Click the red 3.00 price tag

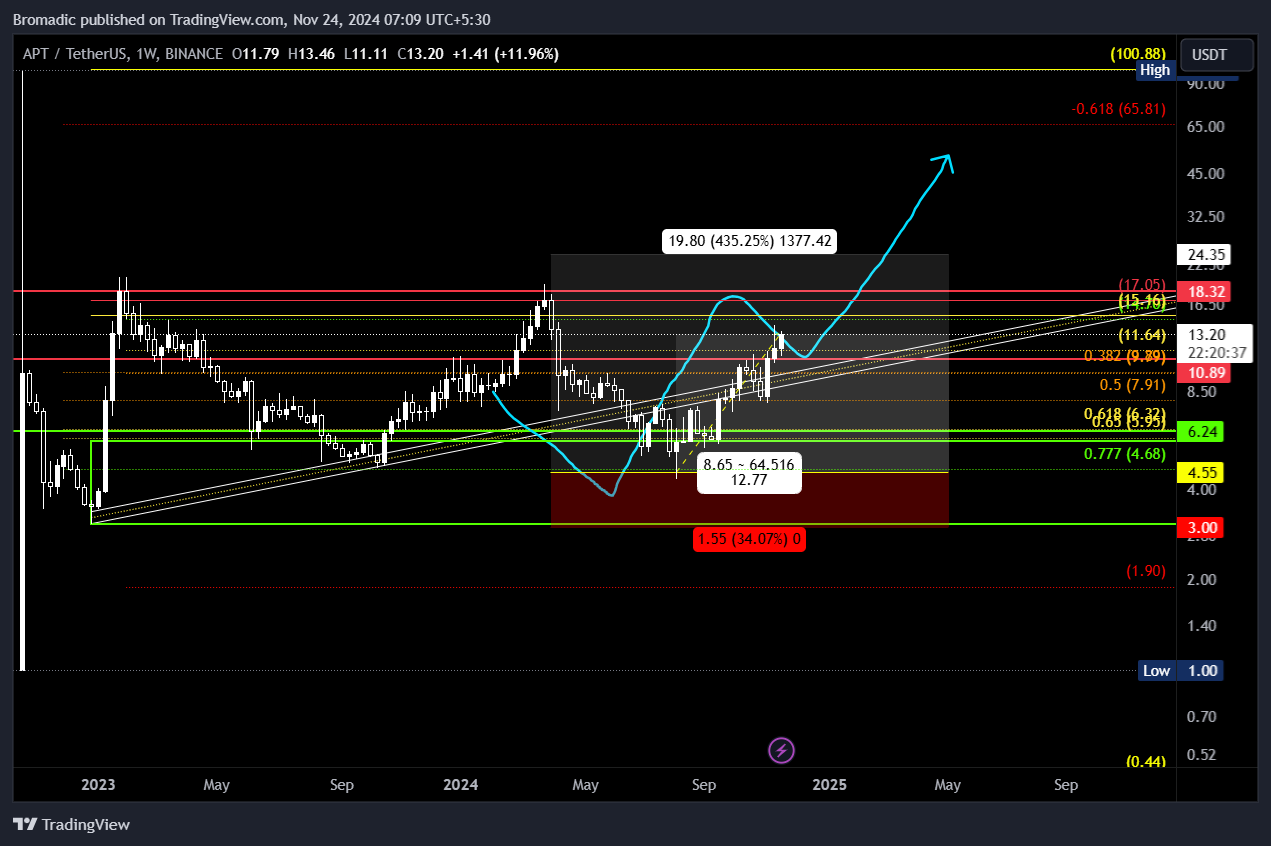(x=1201, y=527)
